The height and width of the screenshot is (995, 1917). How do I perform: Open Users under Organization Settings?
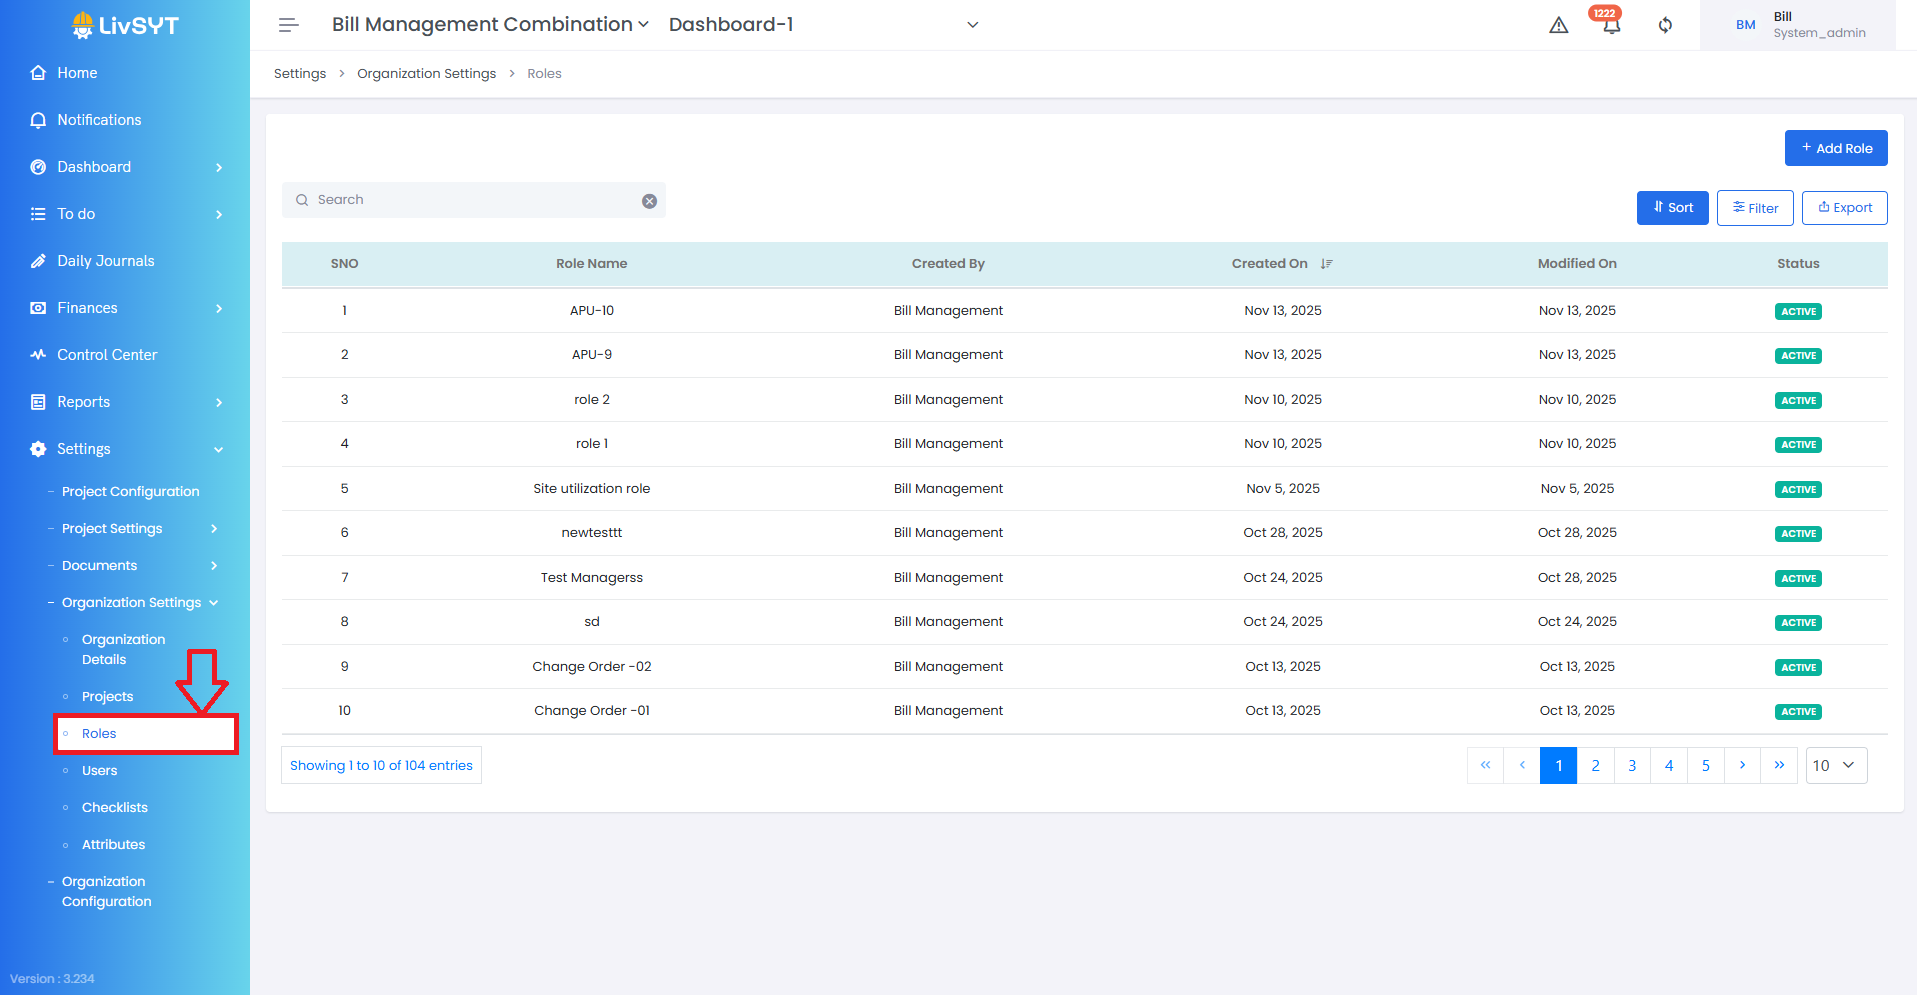[100, 771]
